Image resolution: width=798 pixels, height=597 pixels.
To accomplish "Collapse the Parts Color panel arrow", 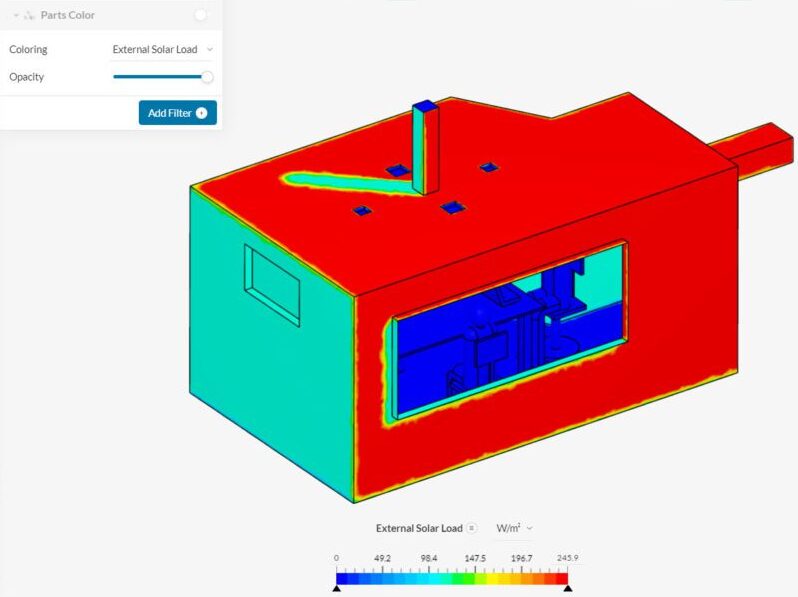I will 16,16.
